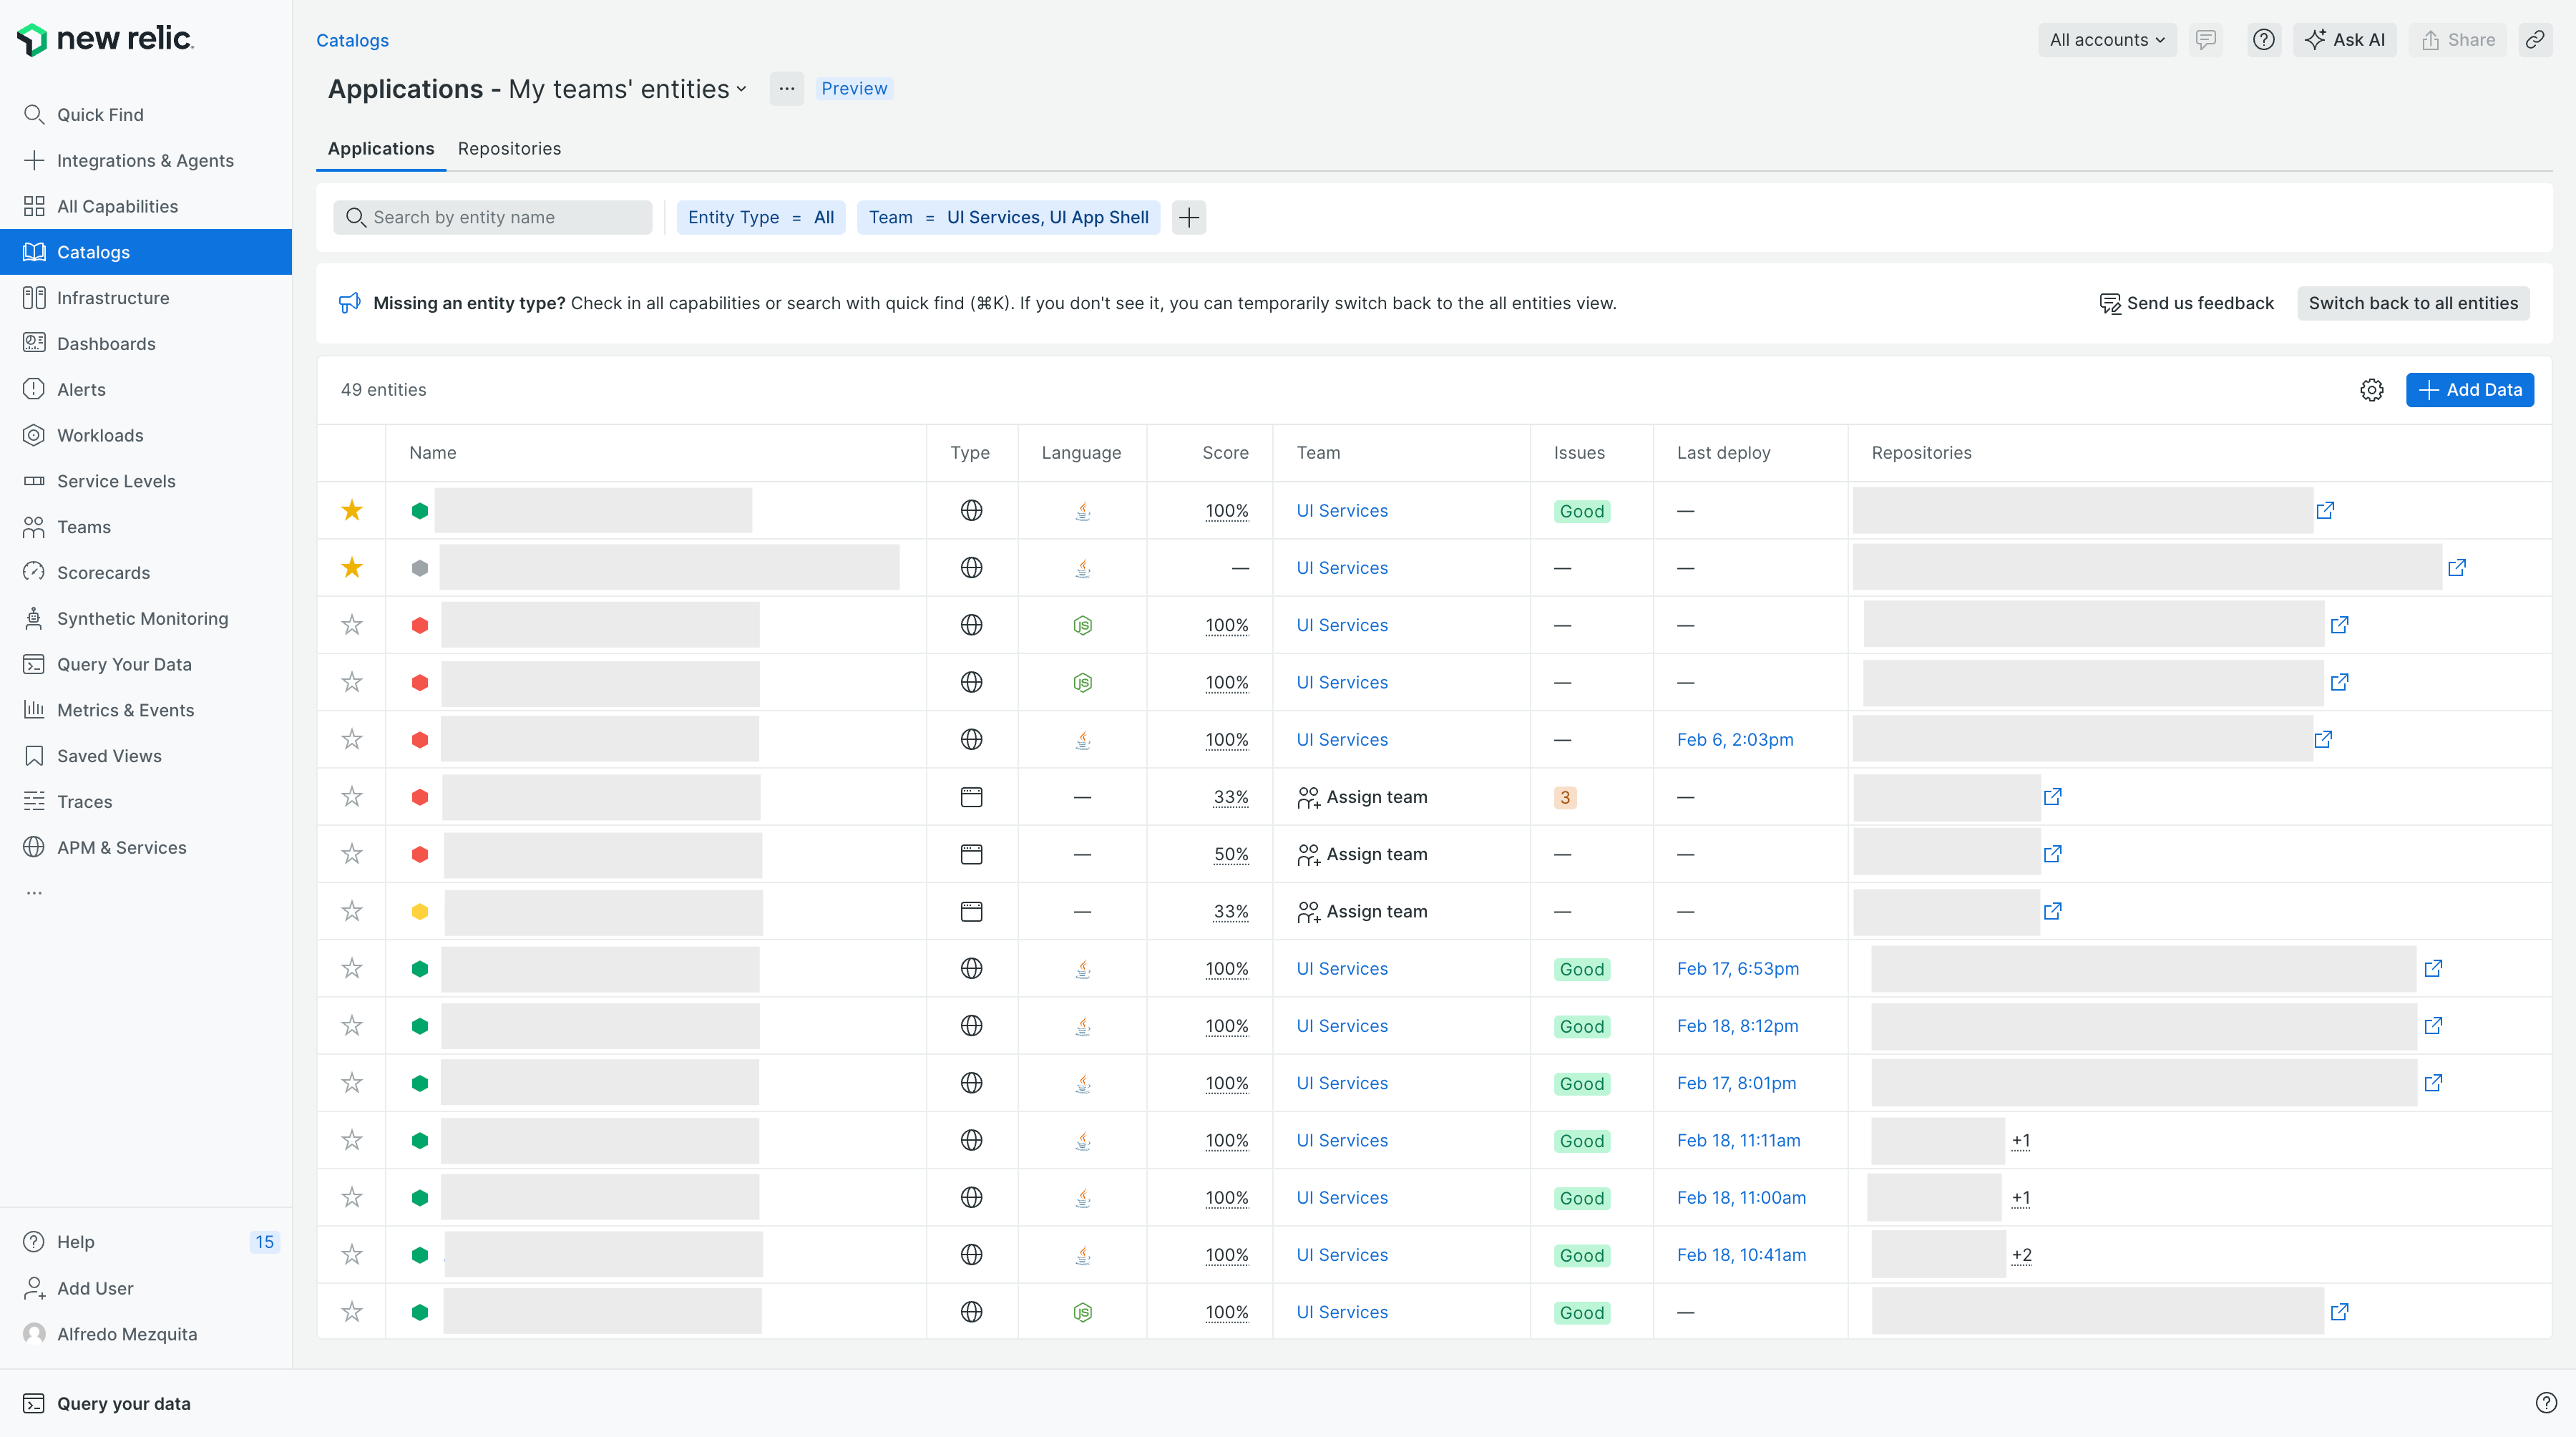The image size is (2576, 1437).
Task: Switch to the Repositories tab
Action: click(x=509, y=149)
